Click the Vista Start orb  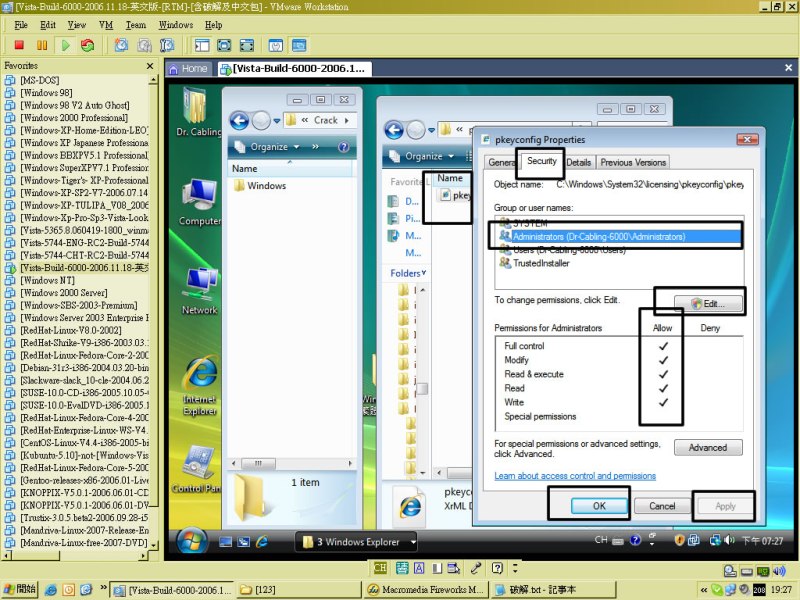[192, 541]
